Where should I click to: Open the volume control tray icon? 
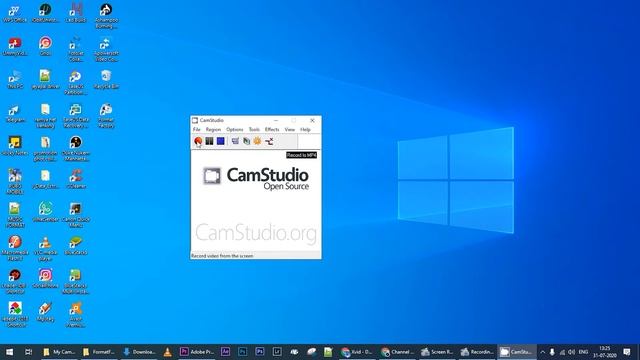point(571,352)
